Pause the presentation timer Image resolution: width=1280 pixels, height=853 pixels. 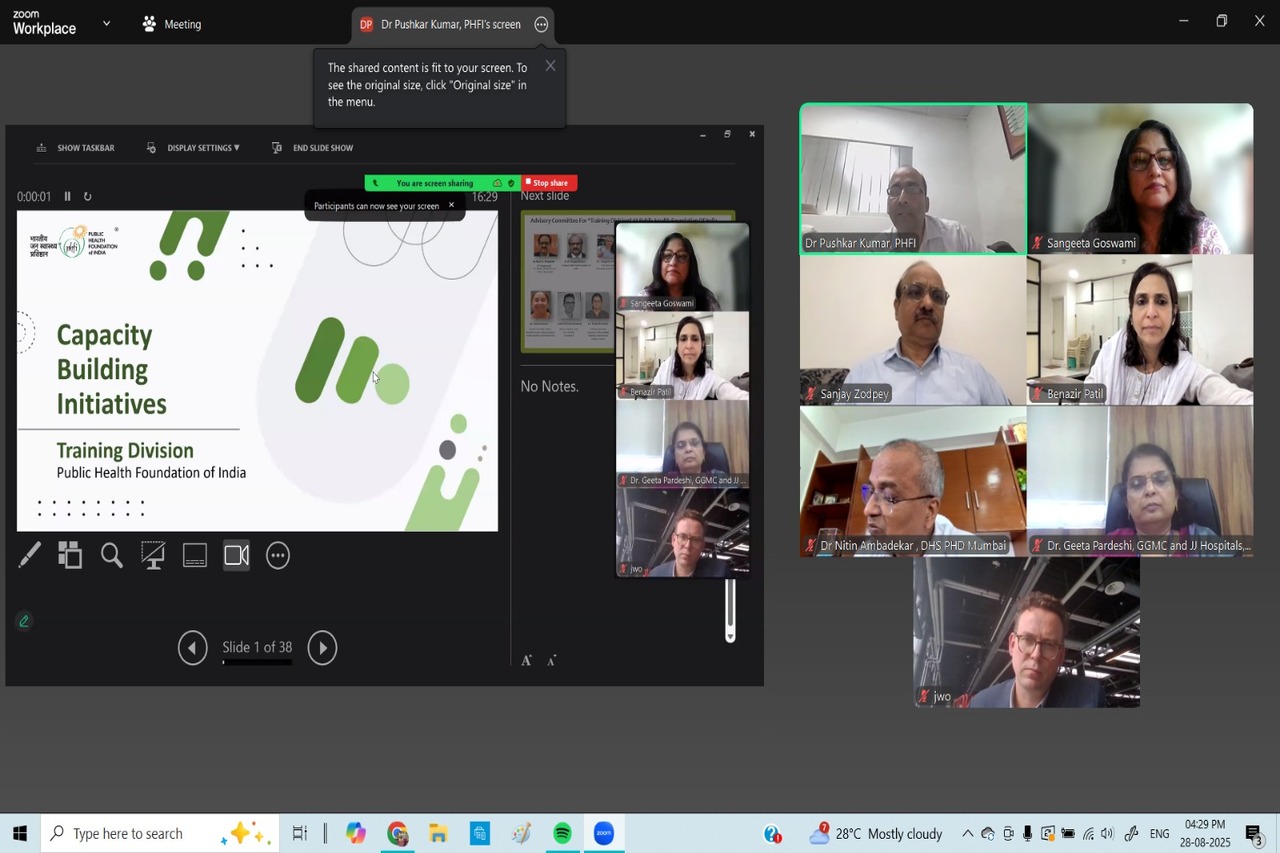tap(68, 197)
